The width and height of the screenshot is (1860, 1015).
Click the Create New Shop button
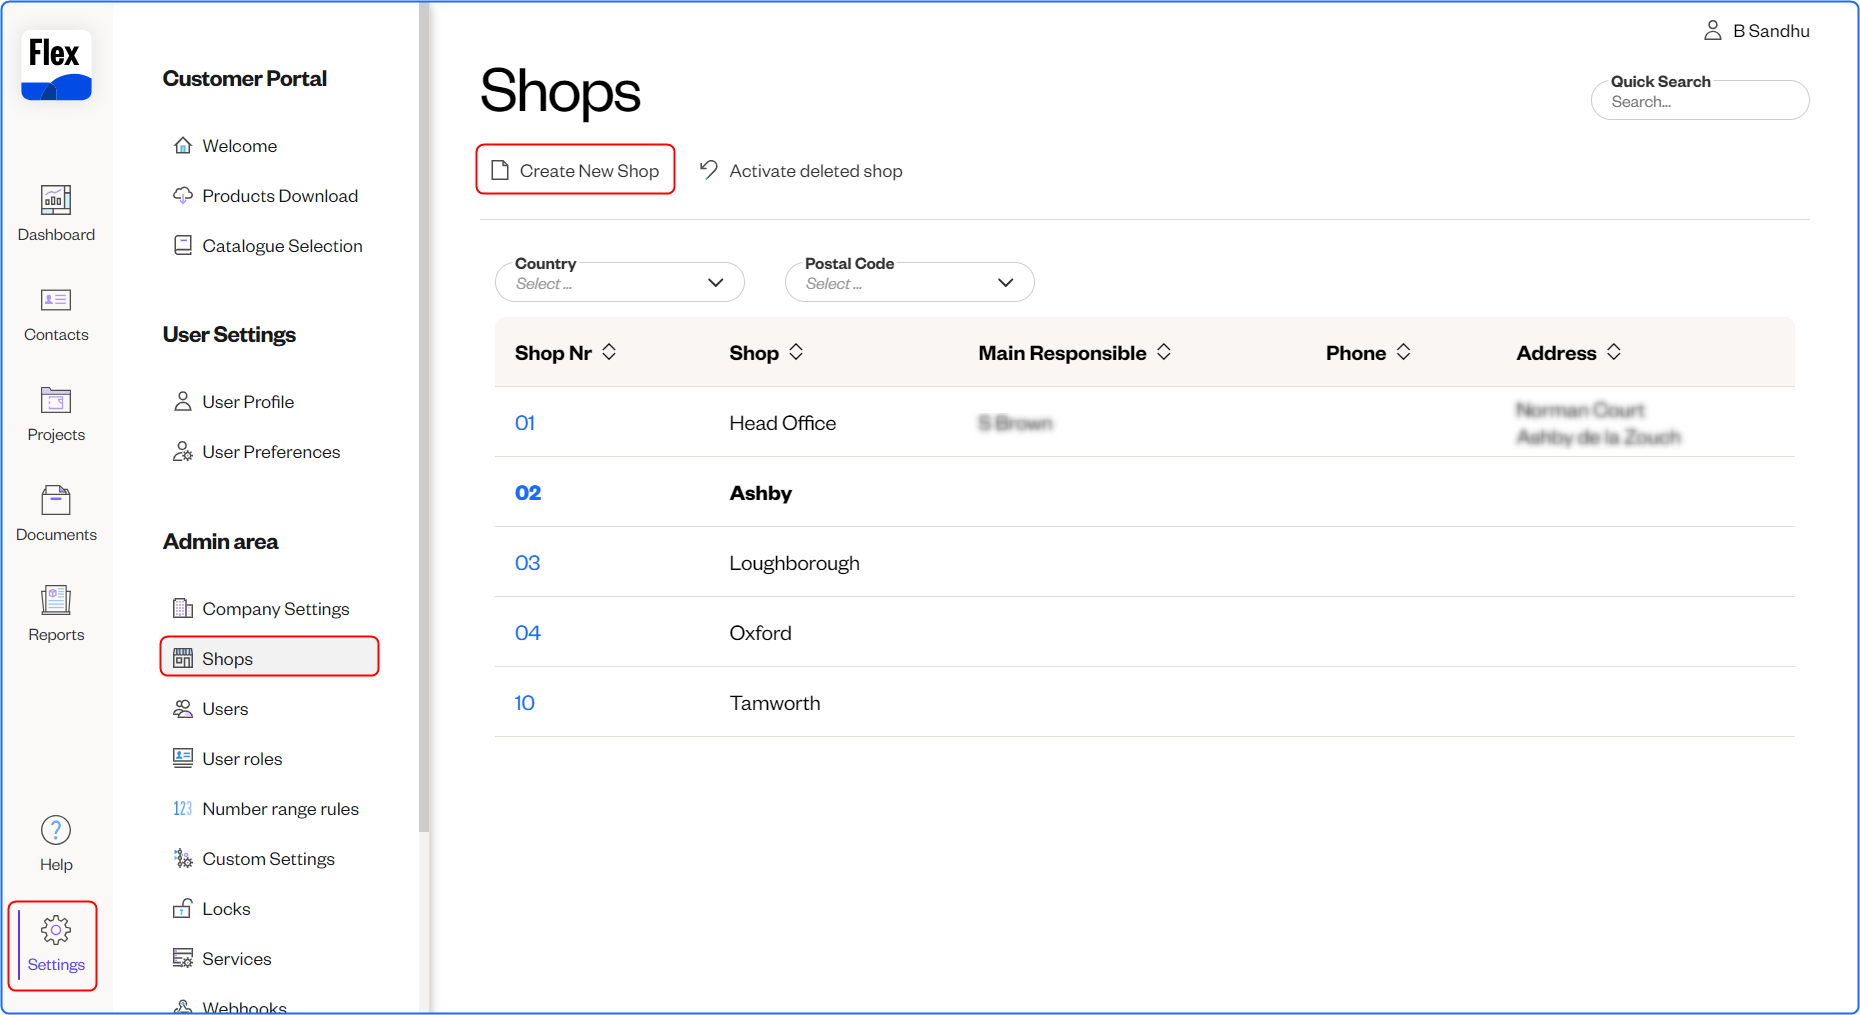tap(575, 169)
